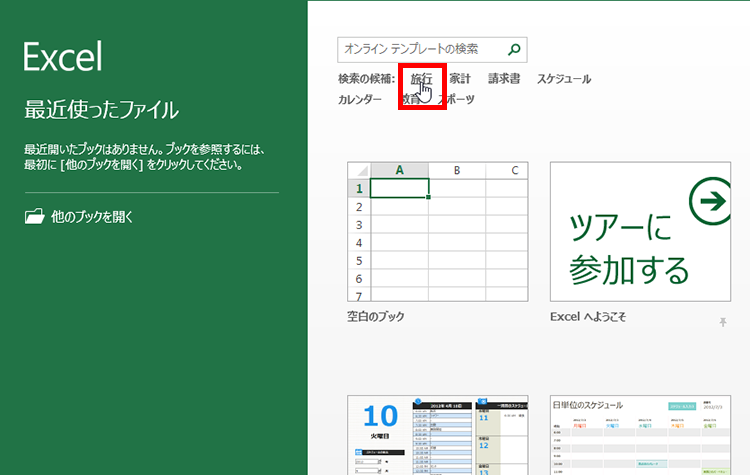Click the online template search field
The image size is (750, 475).
(432, 50)
